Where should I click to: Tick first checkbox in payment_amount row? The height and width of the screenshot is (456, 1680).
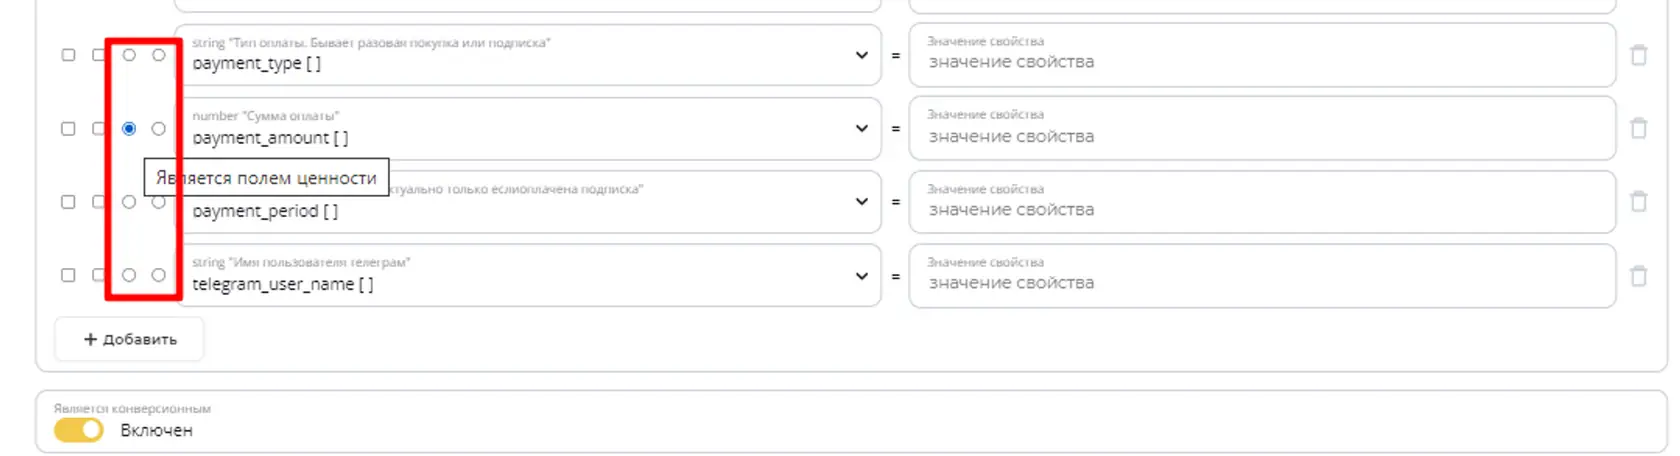pyautogui.click(x=68, y=128)
